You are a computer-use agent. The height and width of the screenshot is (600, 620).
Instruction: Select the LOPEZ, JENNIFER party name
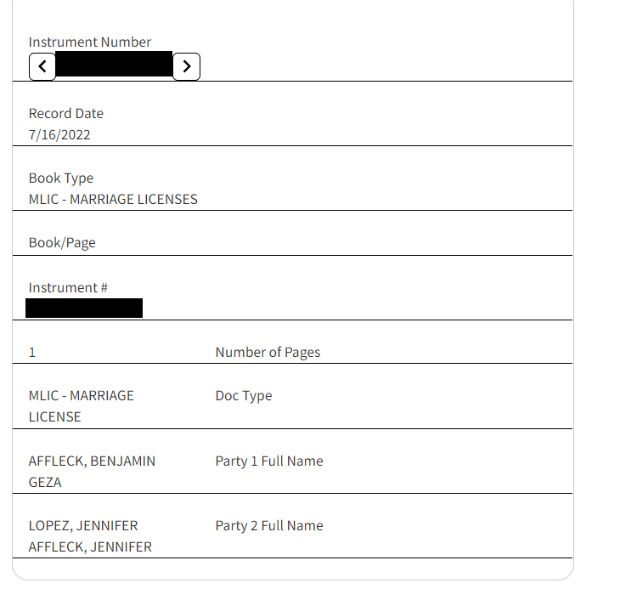(x=83, y=525)
